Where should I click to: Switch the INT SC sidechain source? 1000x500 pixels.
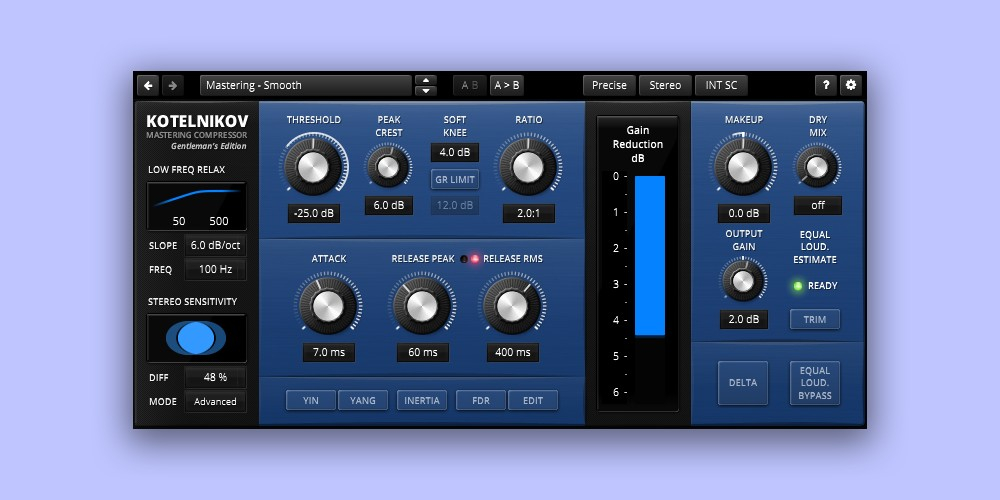tap(721, 85)
